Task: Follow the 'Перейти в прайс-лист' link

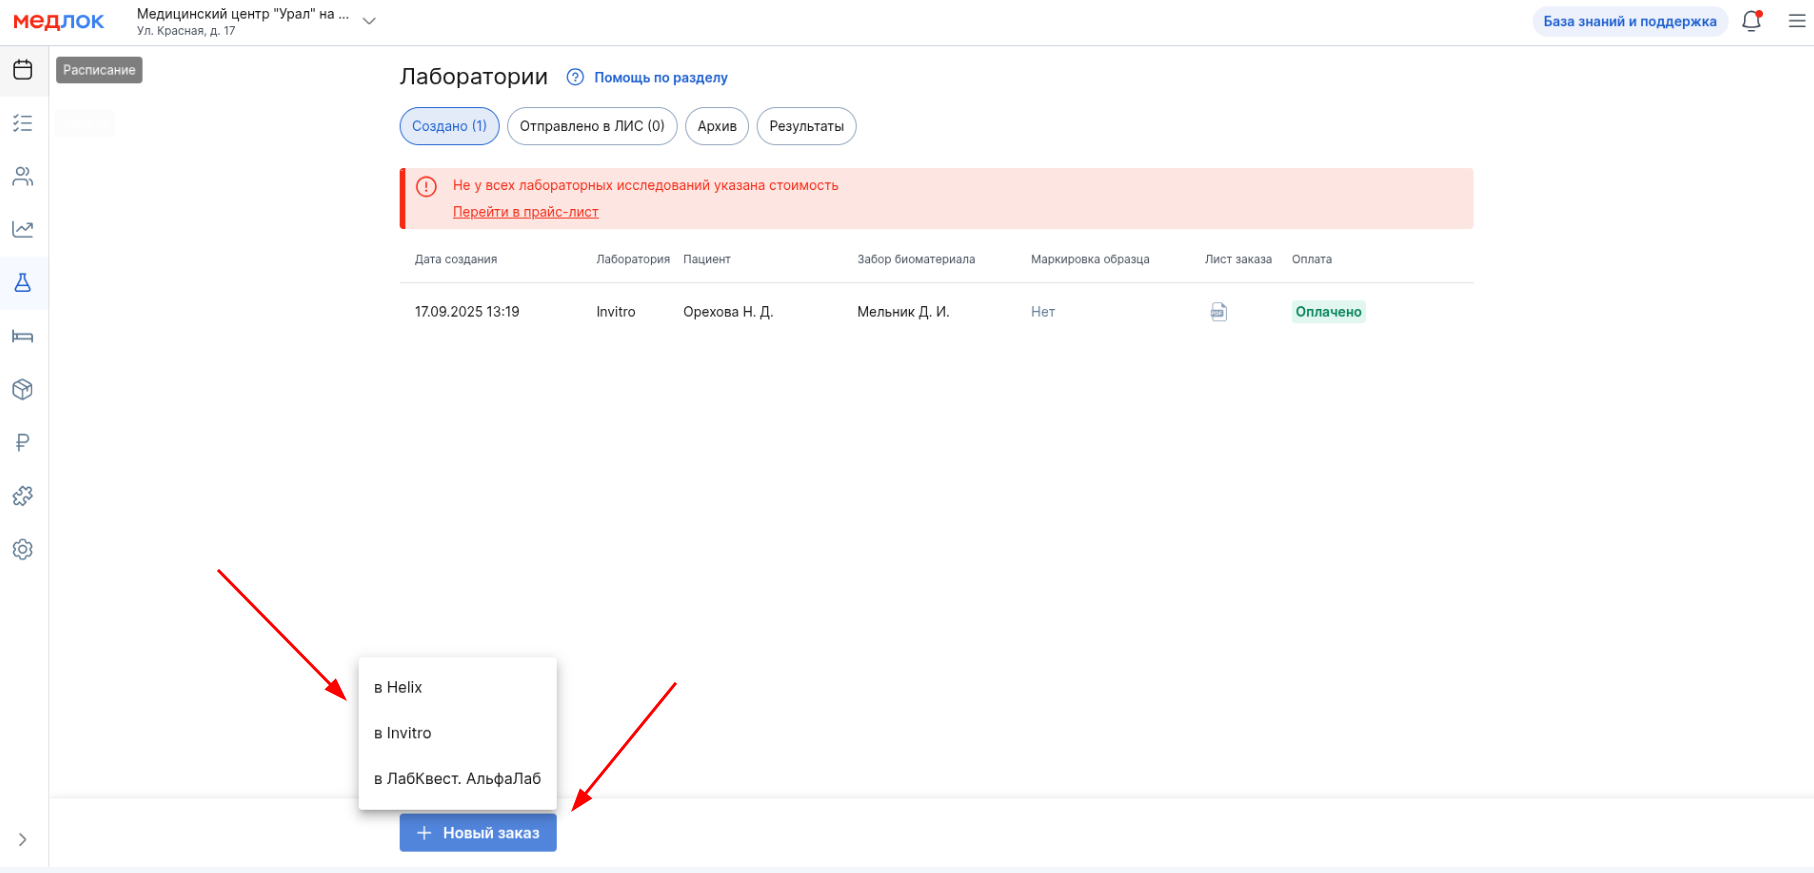Action: coord(525,212)
